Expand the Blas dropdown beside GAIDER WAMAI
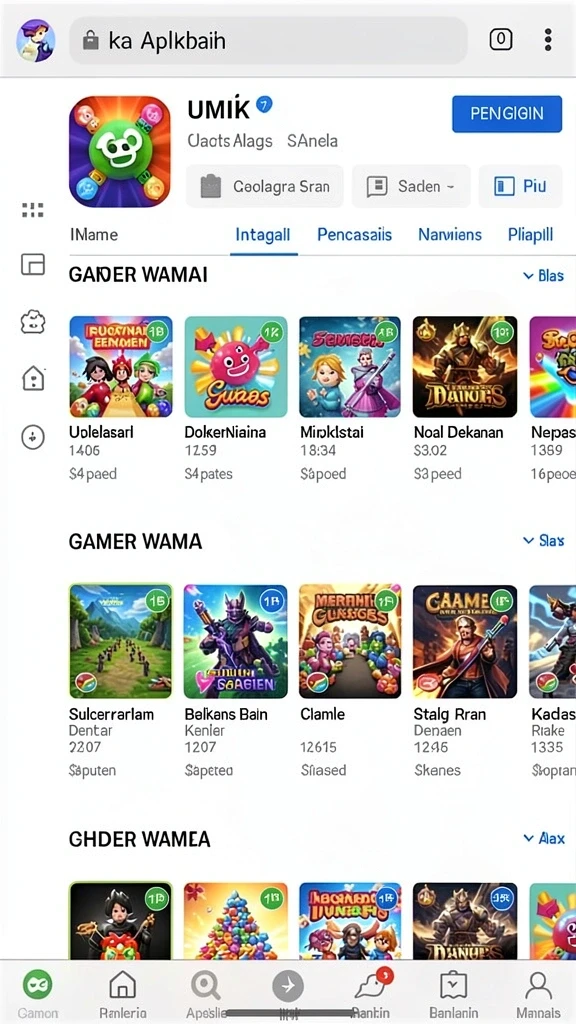This screenshot has width=576, height=1024. point(543,276)
